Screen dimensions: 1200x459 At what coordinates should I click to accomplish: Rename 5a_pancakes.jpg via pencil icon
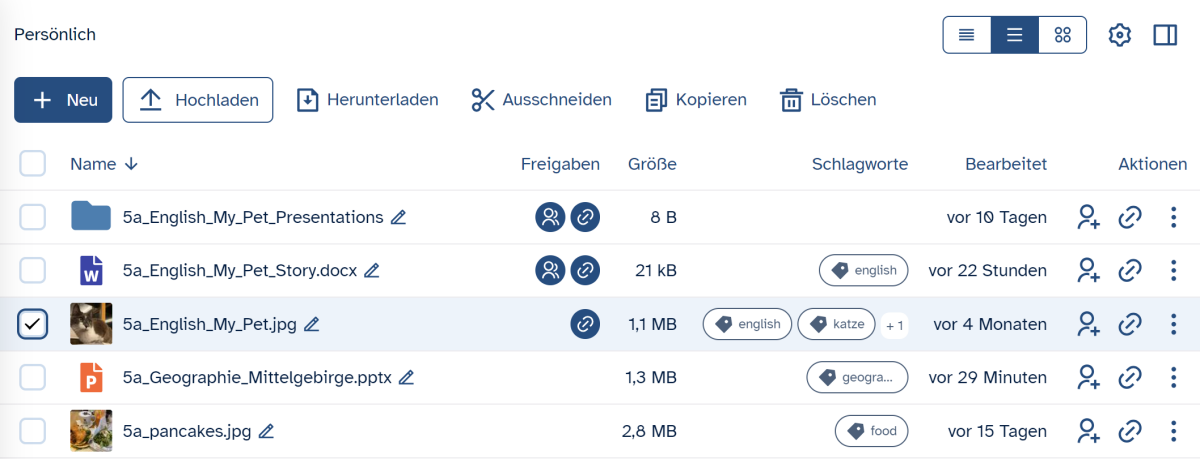coord(266,431)
